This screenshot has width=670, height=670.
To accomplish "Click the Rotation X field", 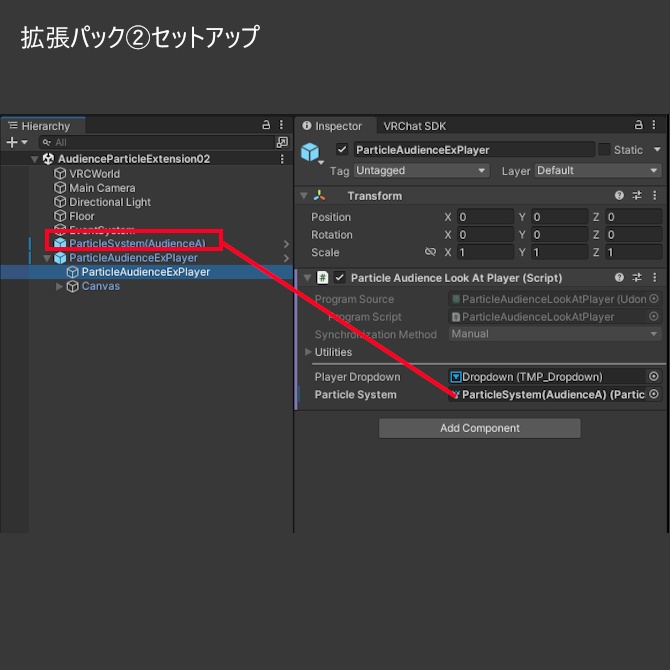I will 485,235.
